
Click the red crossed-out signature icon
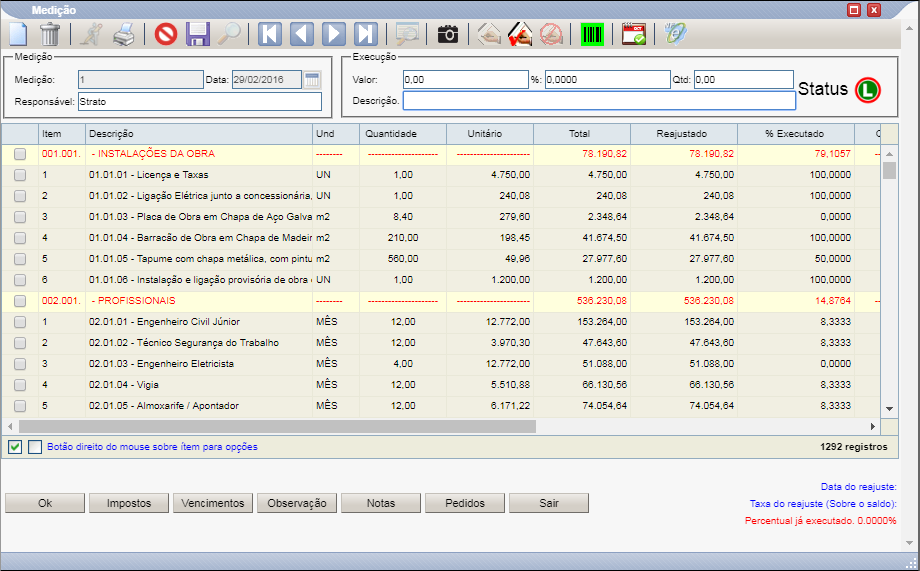click(551, 34)
